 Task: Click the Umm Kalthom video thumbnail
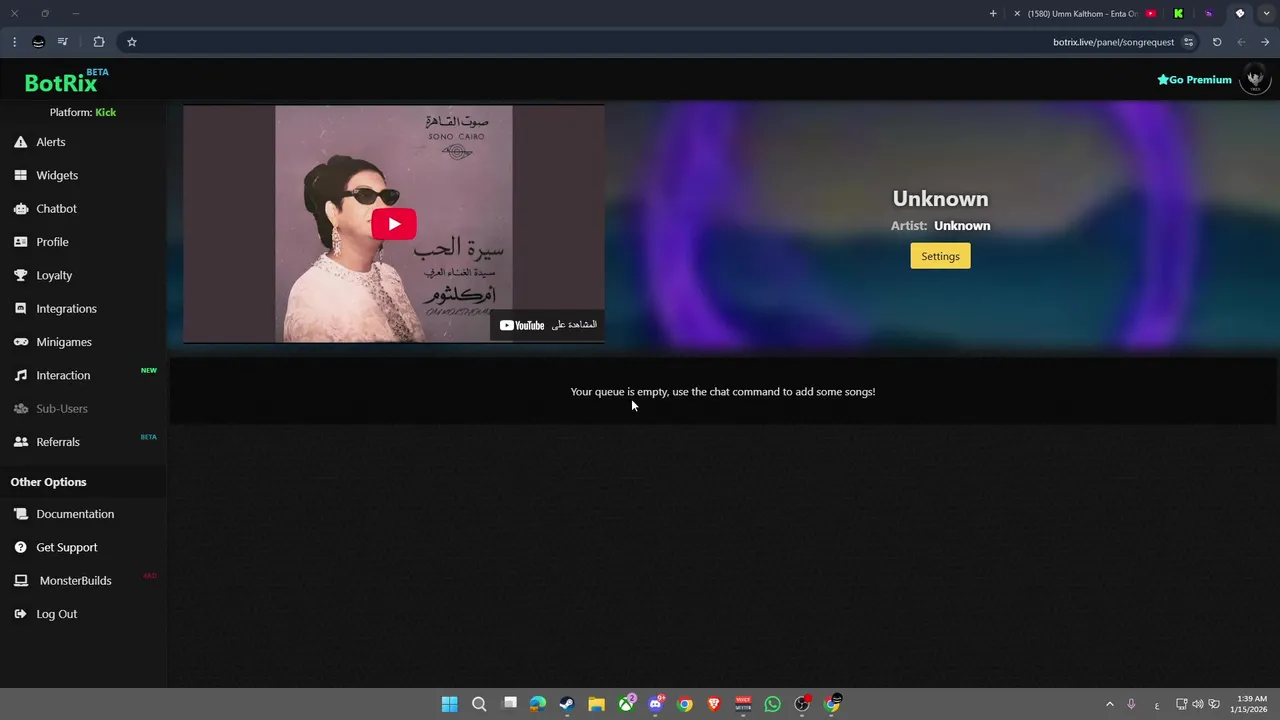tap(394, 224)
